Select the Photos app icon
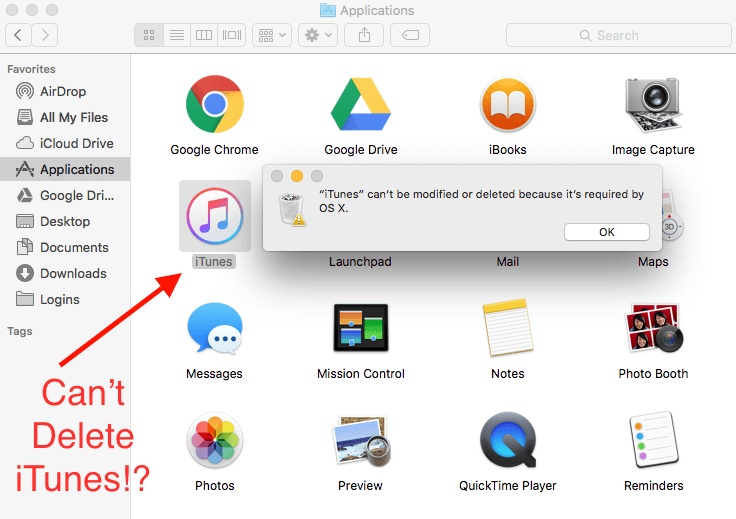Viewport: 736px width, 519px height. [x=215, y=440]
